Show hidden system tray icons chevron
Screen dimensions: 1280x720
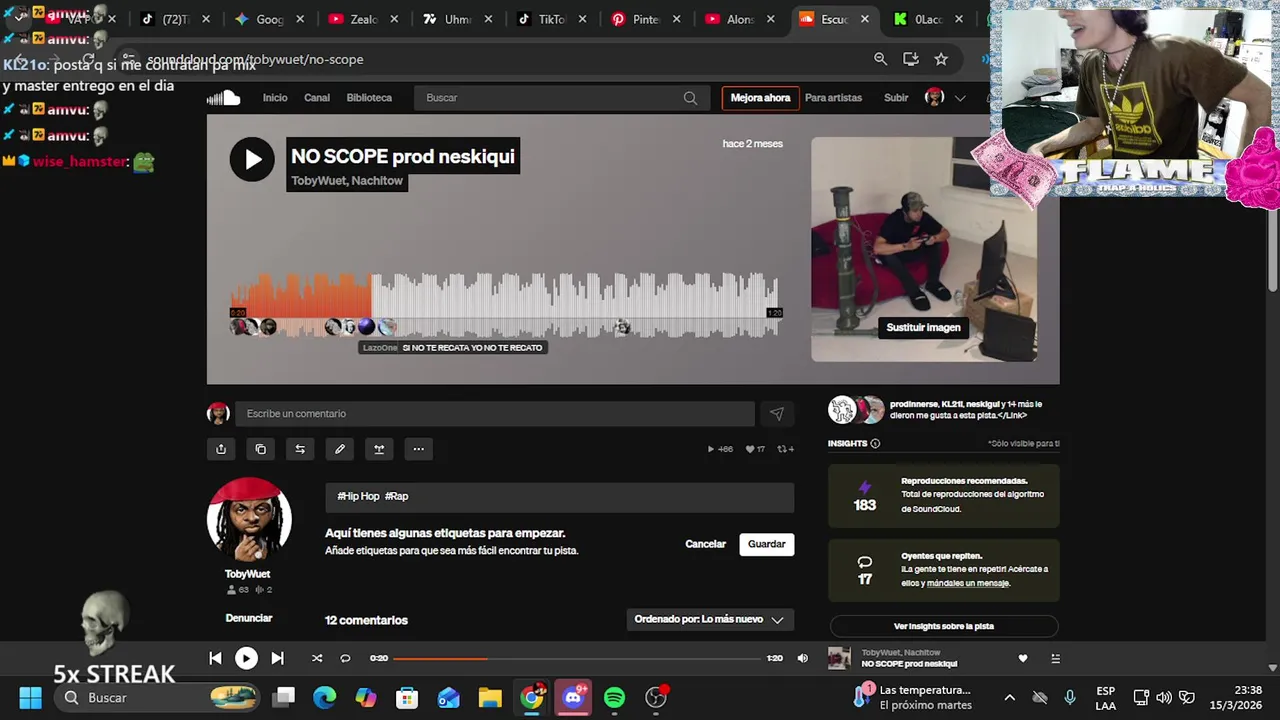tap(1009, 698)
